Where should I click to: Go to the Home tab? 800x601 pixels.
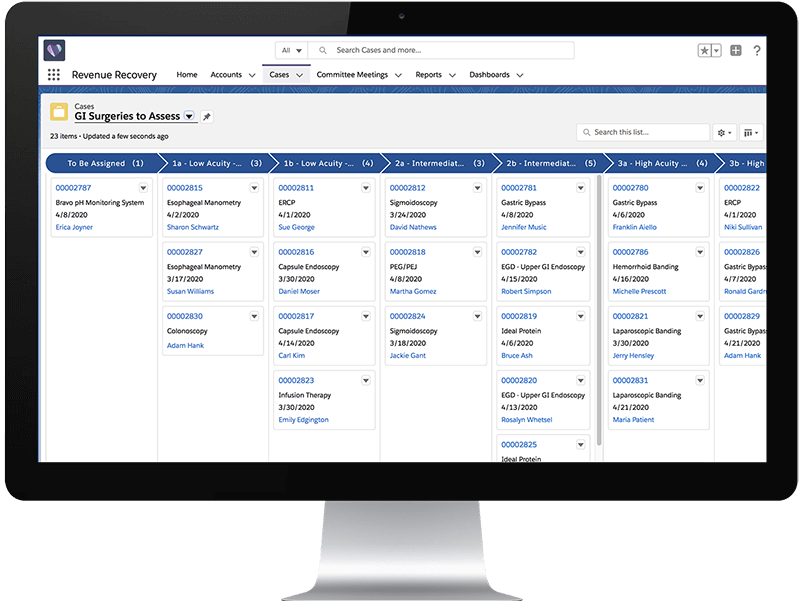(x=187, y=75)
